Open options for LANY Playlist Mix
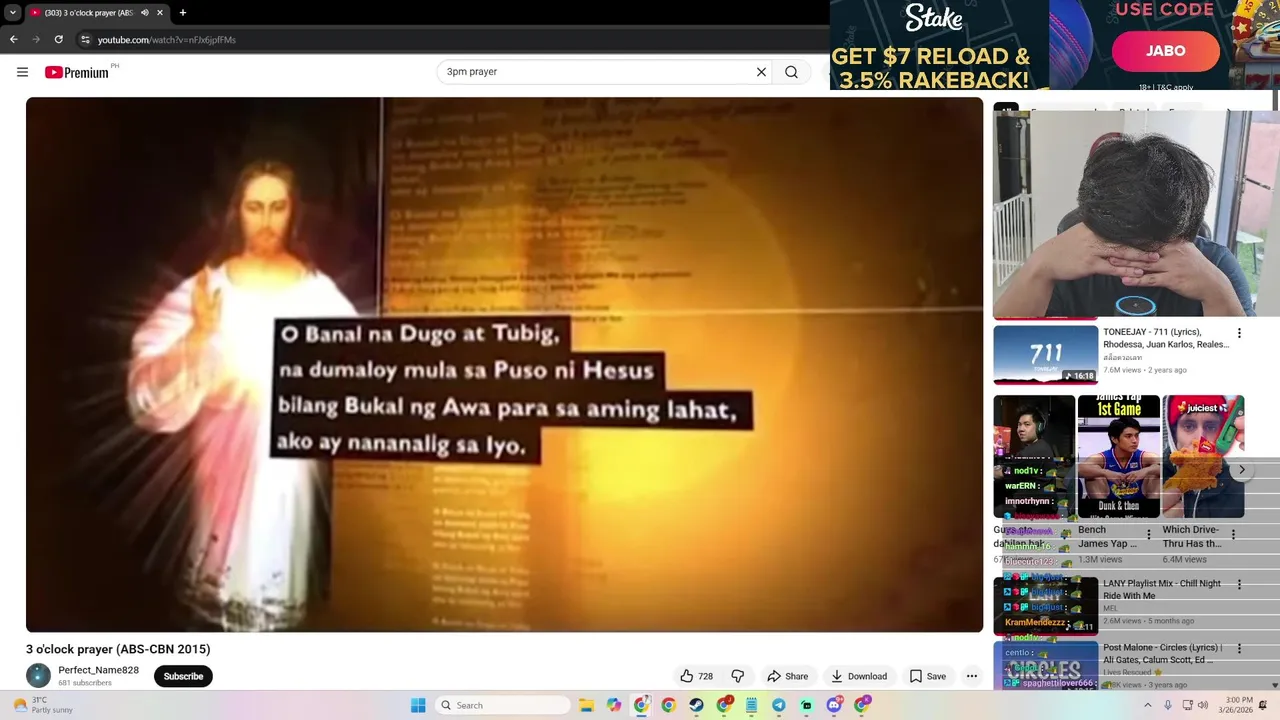Screen dimensions: 1280x720 tap(1239, 584)
